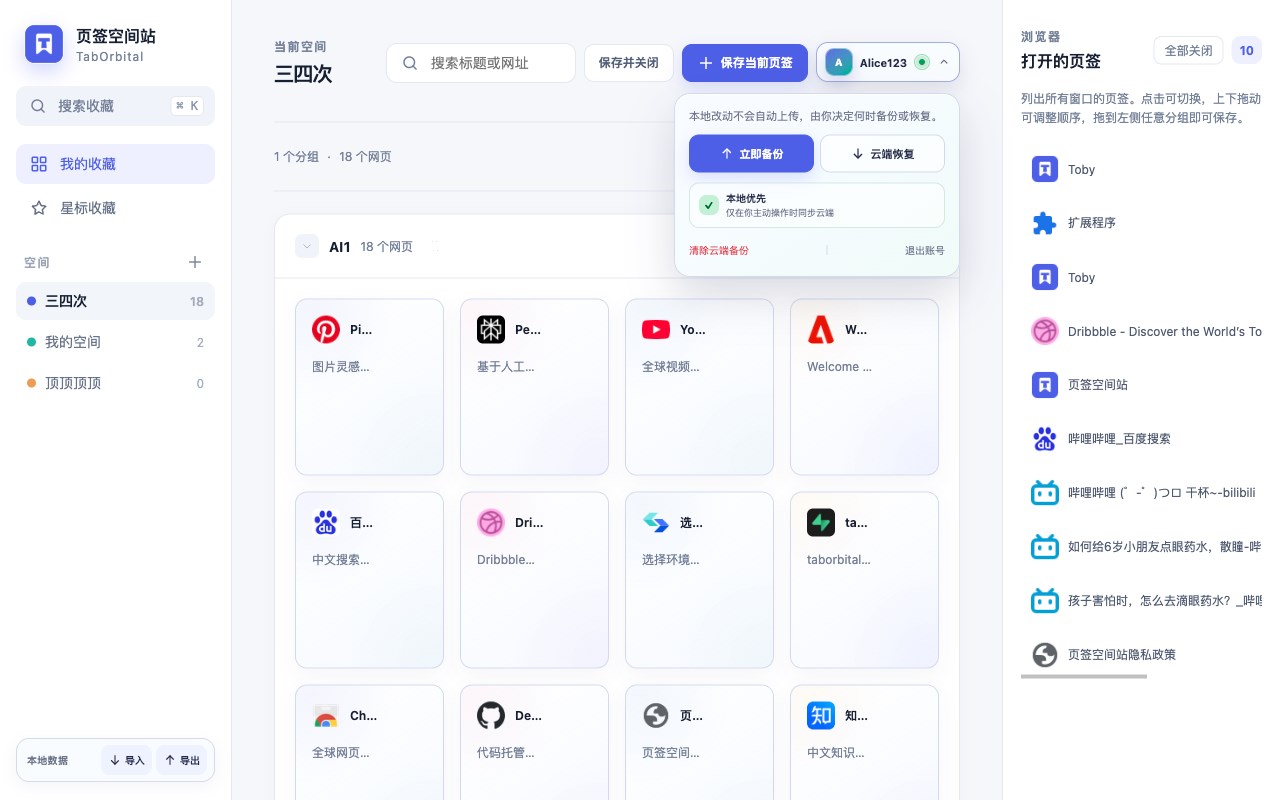Click the Pinterest bookmark icon
Image resolution: width=1280 pixels, height=800 pixels.
point(326,329)
